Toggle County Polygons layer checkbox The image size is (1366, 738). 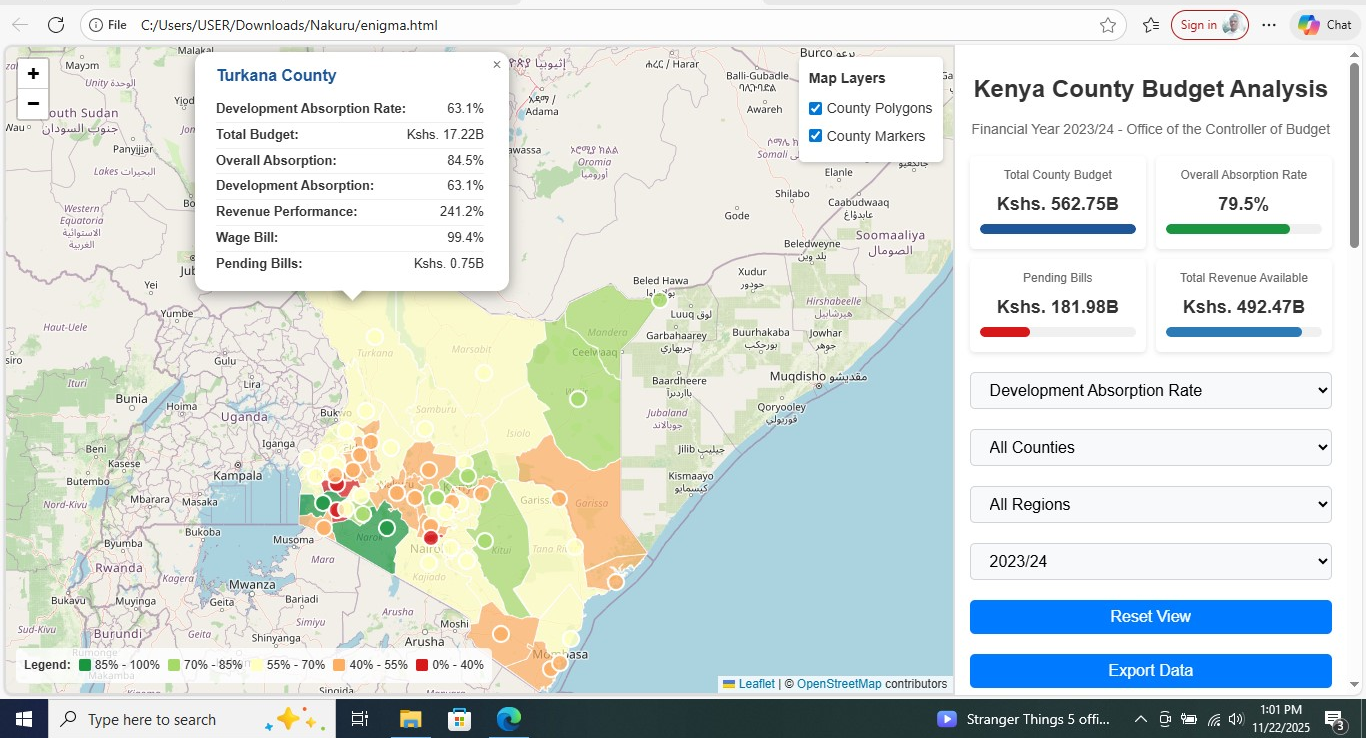coord(816,108)
